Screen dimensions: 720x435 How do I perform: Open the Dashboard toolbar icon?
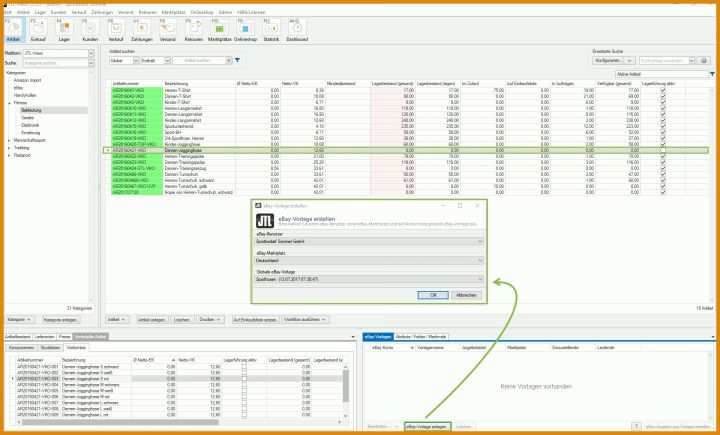point(297,30)
